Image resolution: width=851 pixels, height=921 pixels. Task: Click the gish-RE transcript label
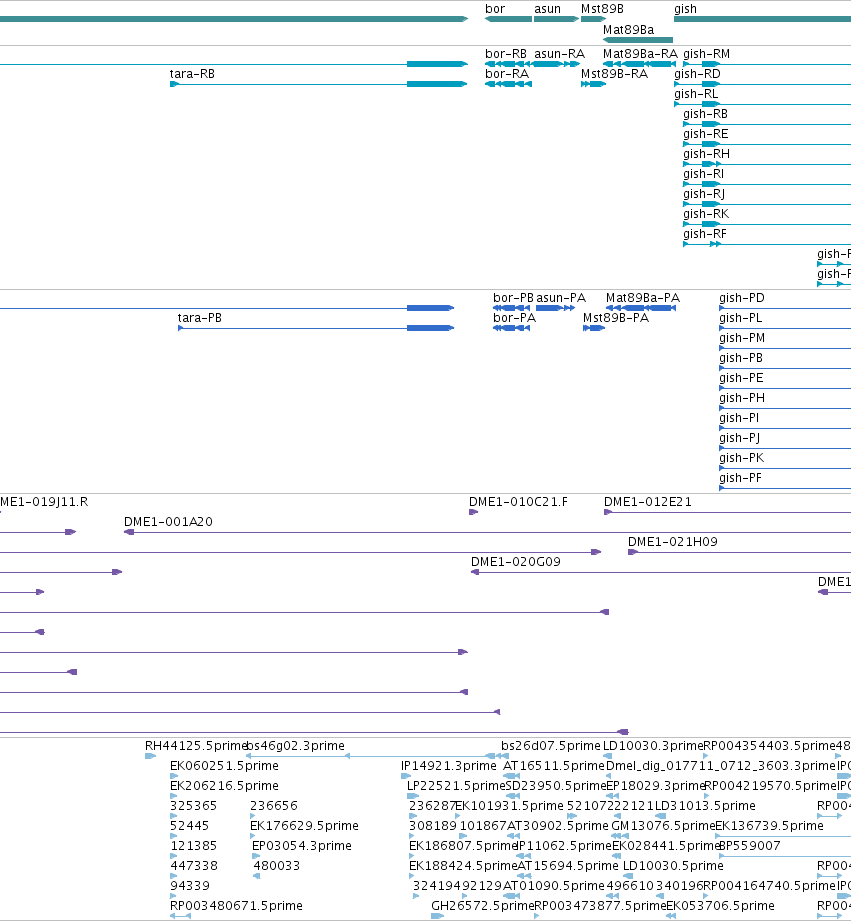tap(705, 133)
